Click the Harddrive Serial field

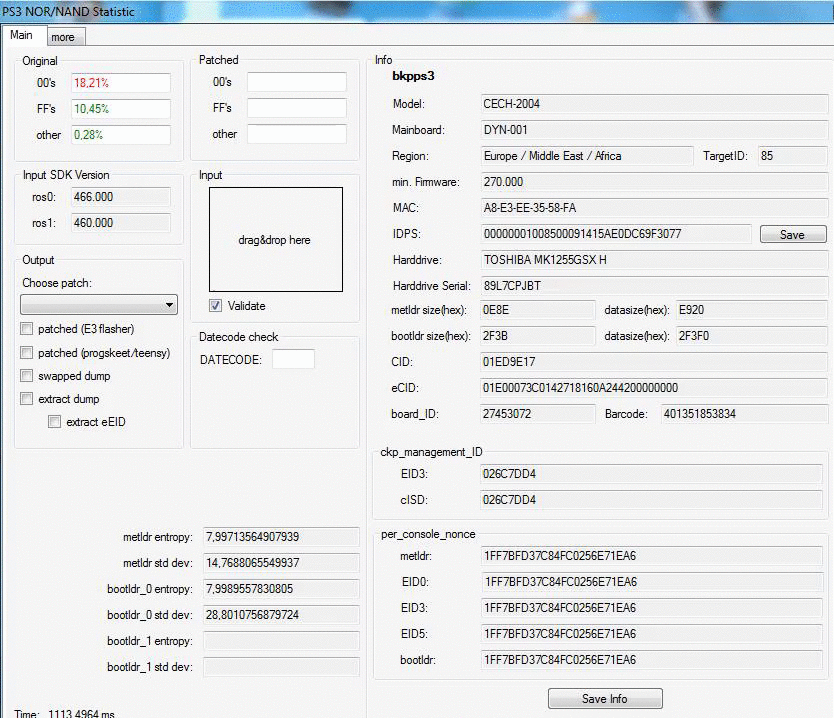click(x=654, y=286)
